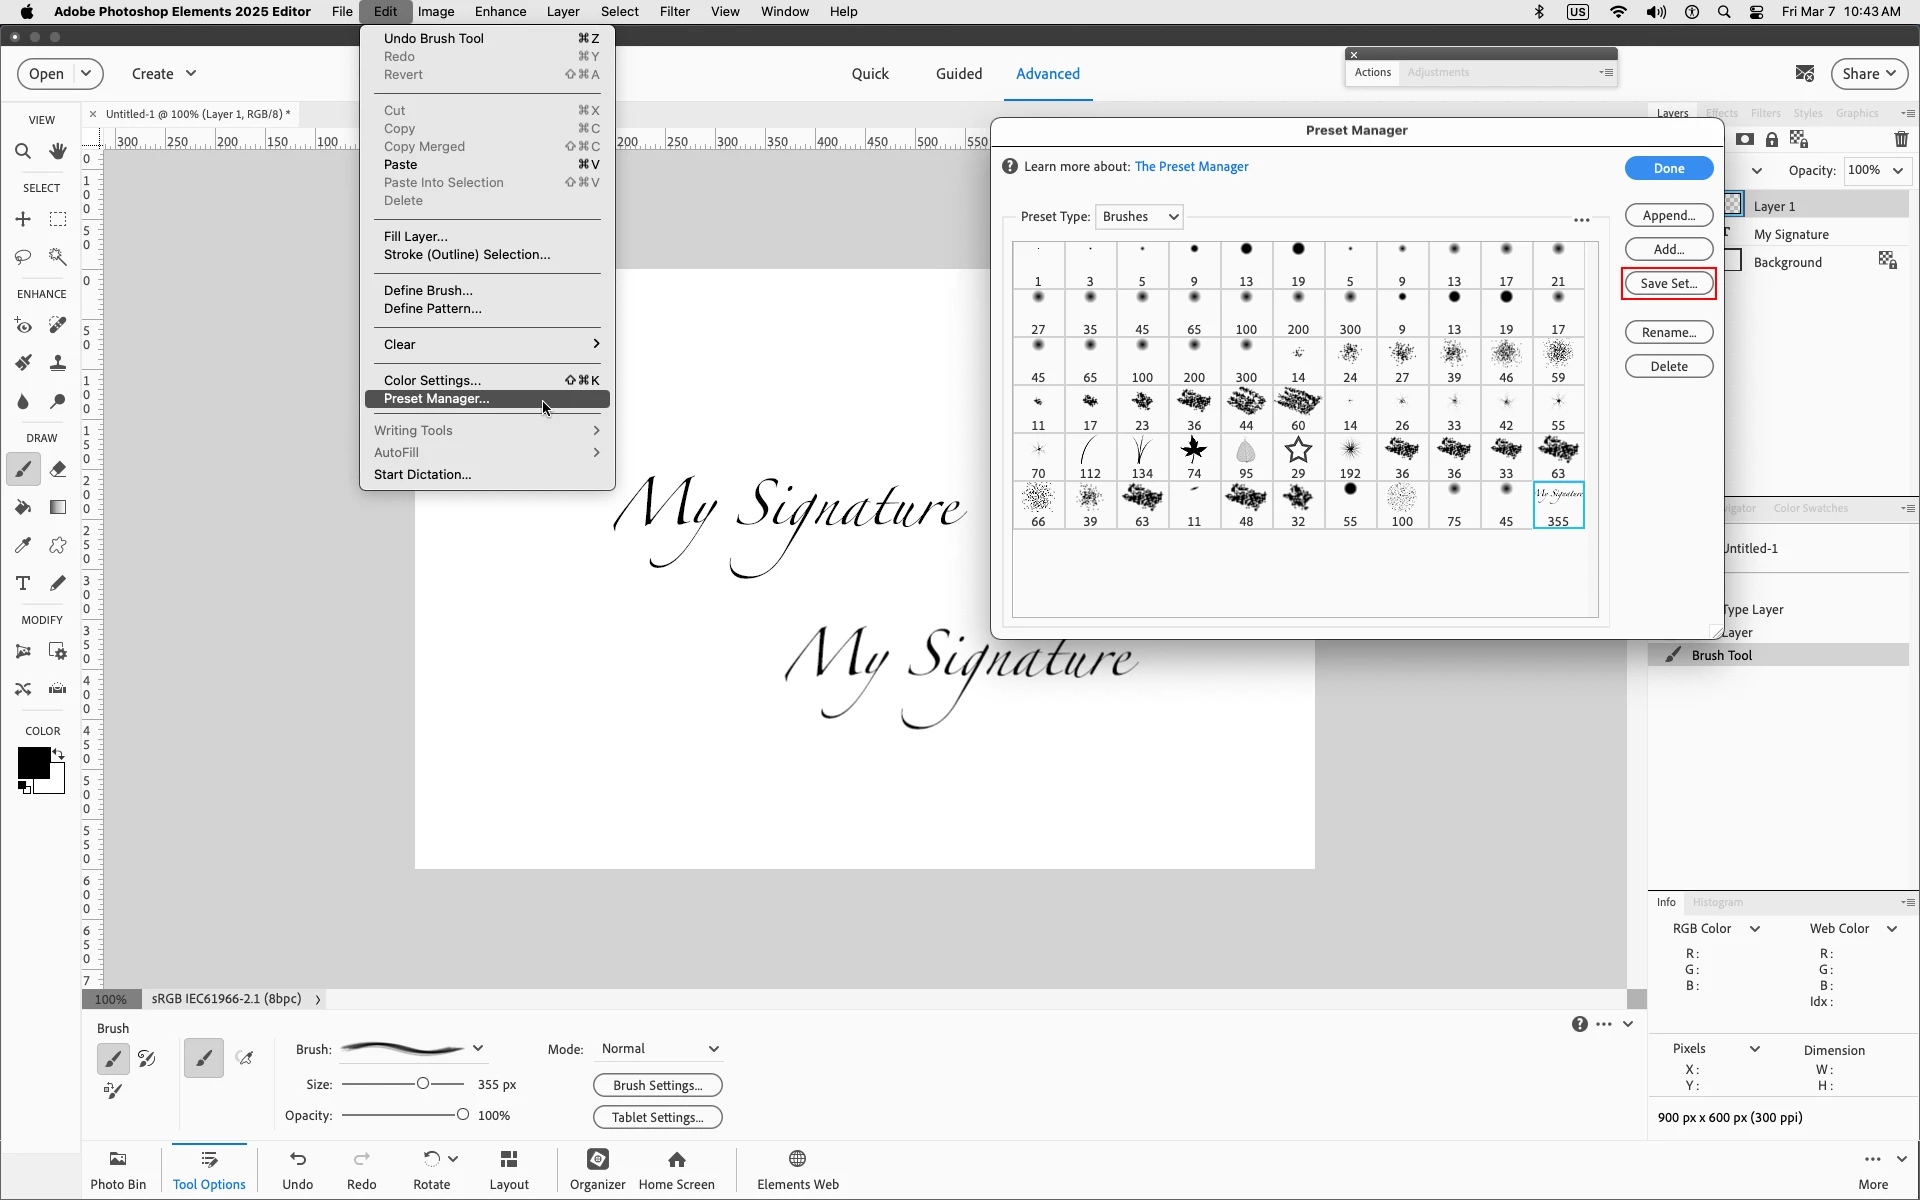This screenshot has width=1920, height=1200.
Task: Select the 355 My Signature brush preset
Action: (1558, 505)
